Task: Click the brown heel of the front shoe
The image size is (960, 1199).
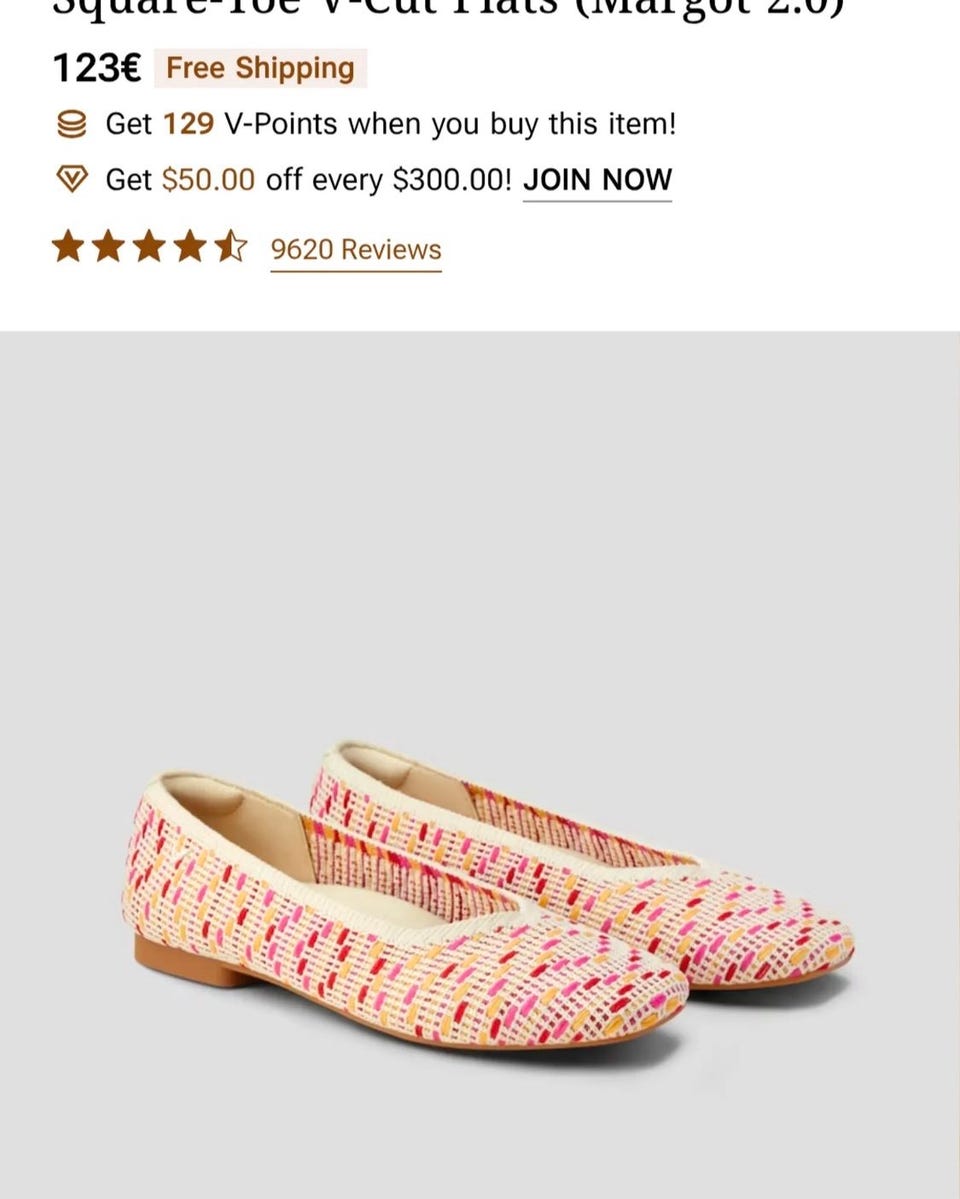Action: pos(190,961)
